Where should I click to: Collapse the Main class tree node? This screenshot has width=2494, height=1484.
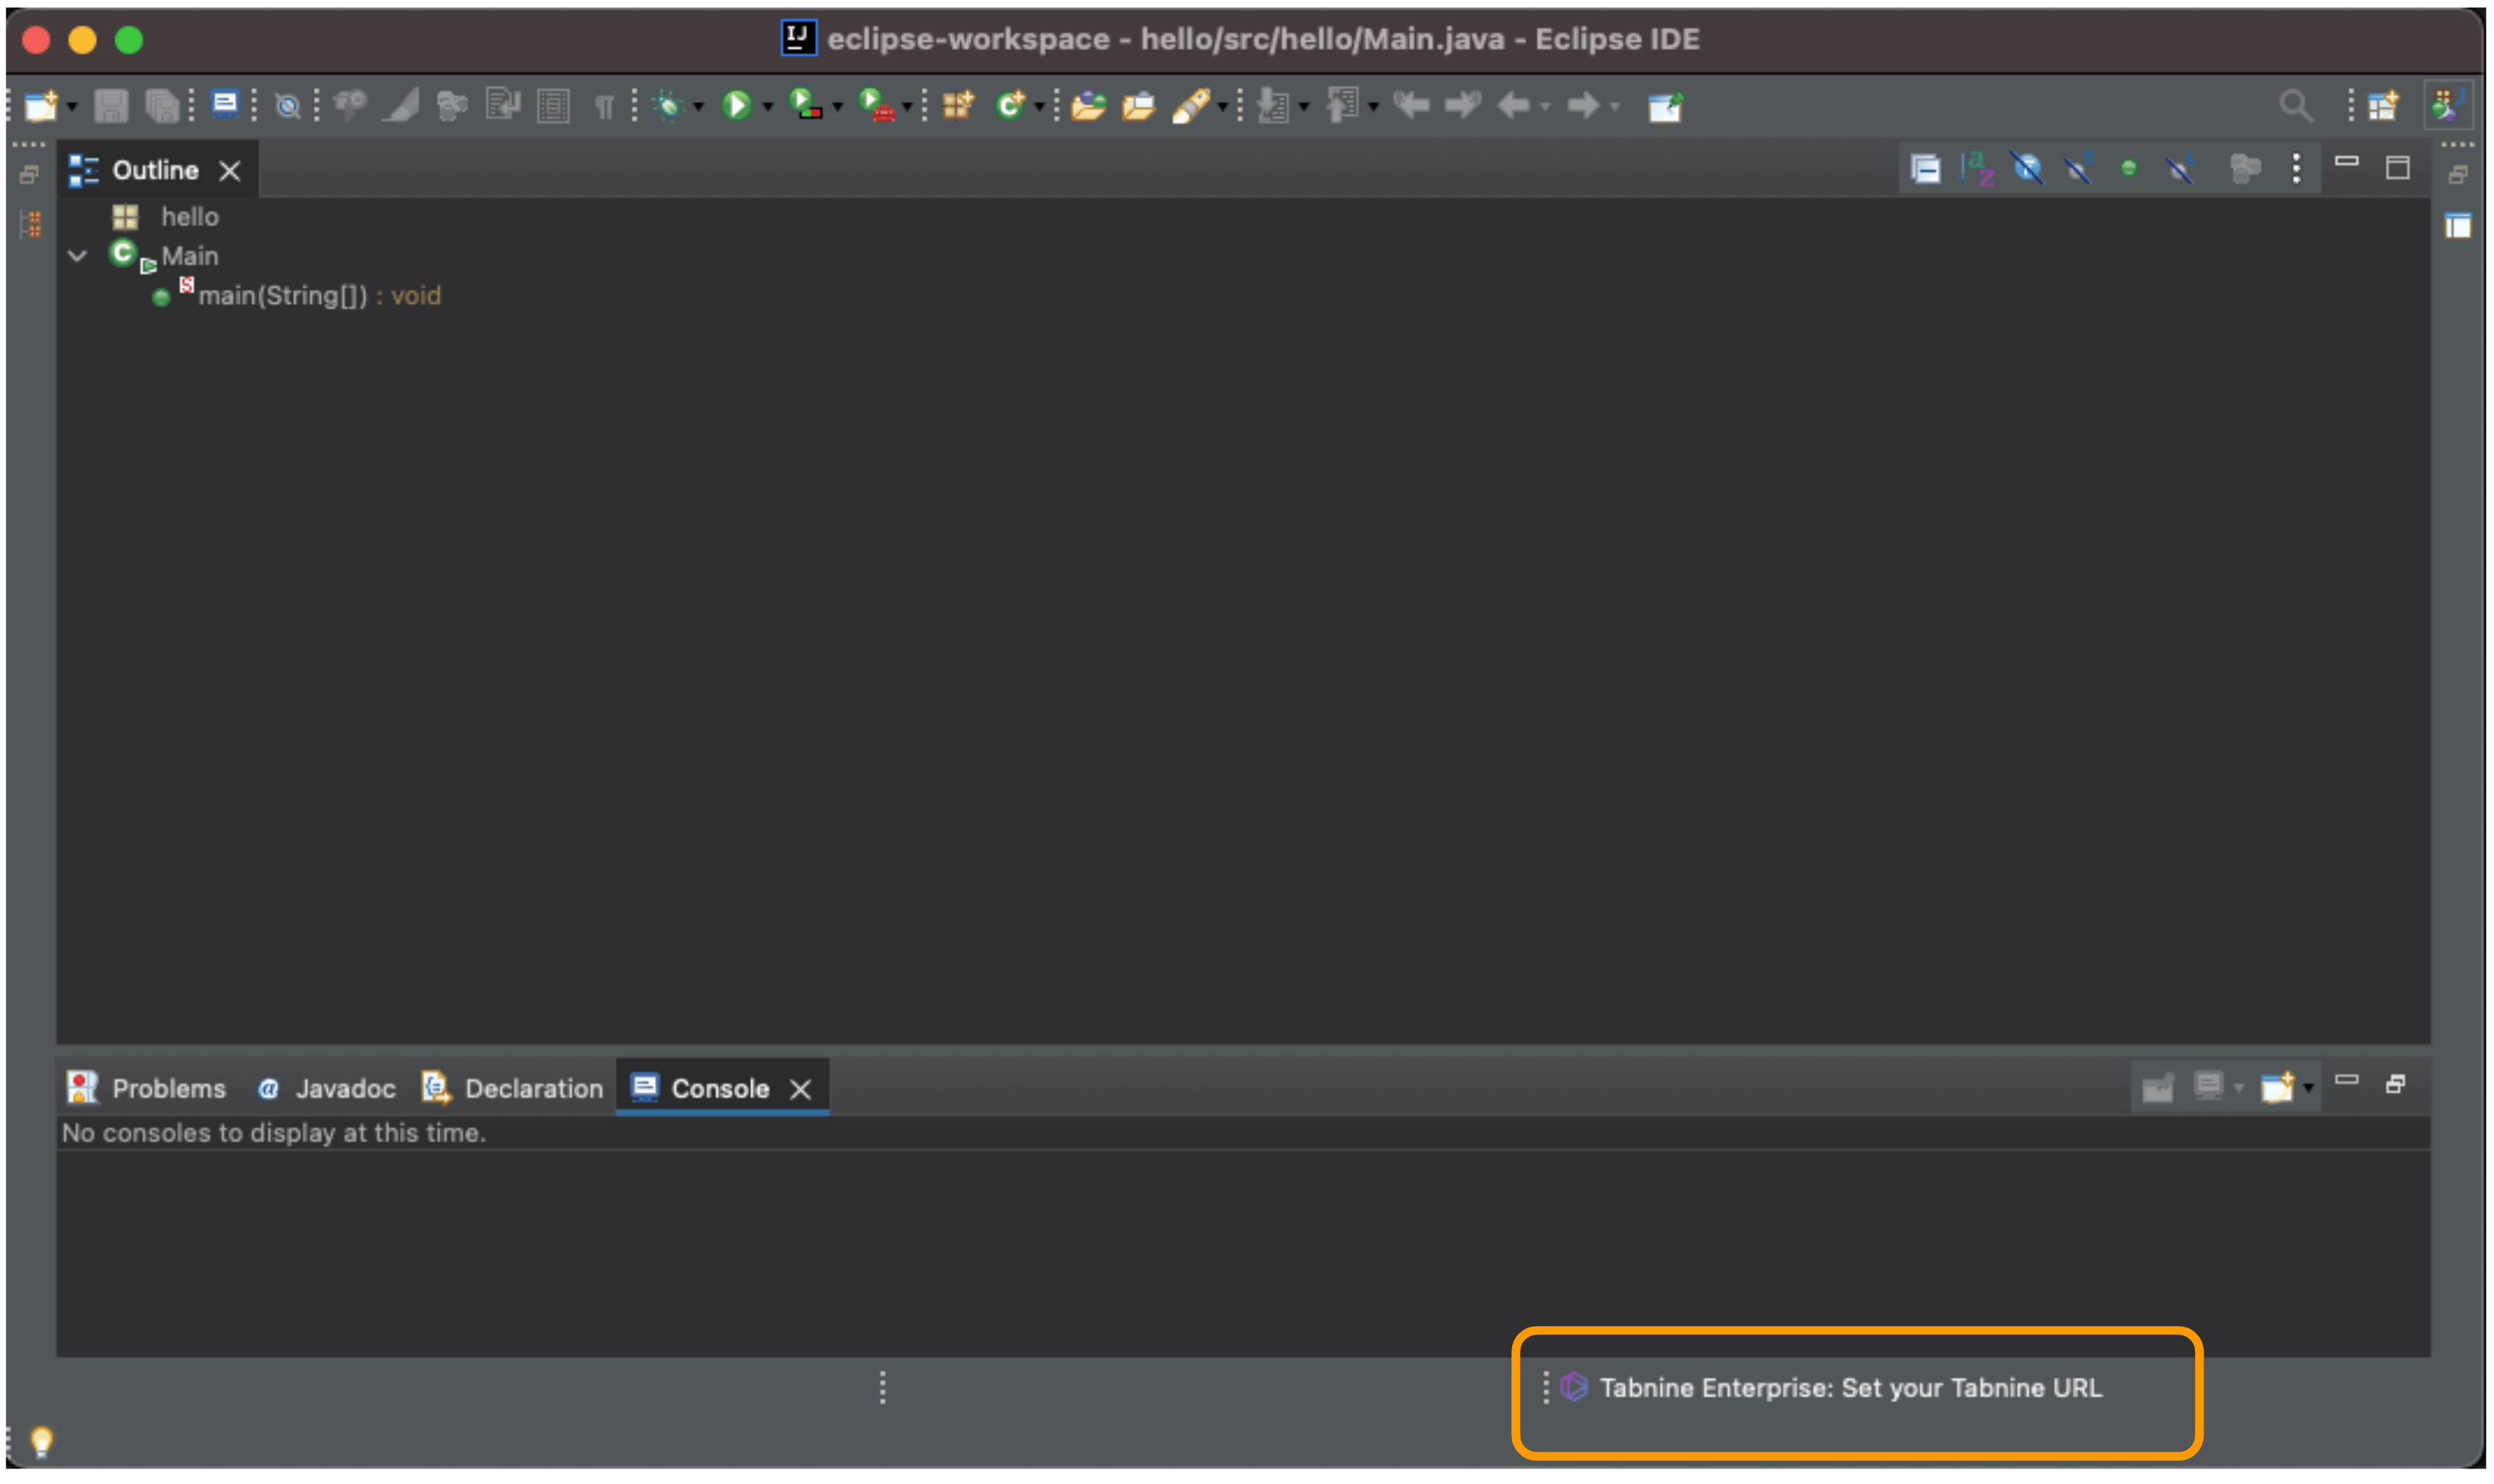(77, 256)
